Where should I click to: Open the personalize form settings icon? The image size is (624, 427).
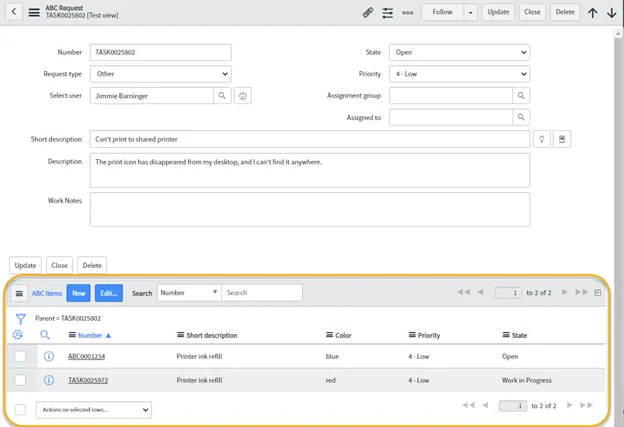pos(388,12)
